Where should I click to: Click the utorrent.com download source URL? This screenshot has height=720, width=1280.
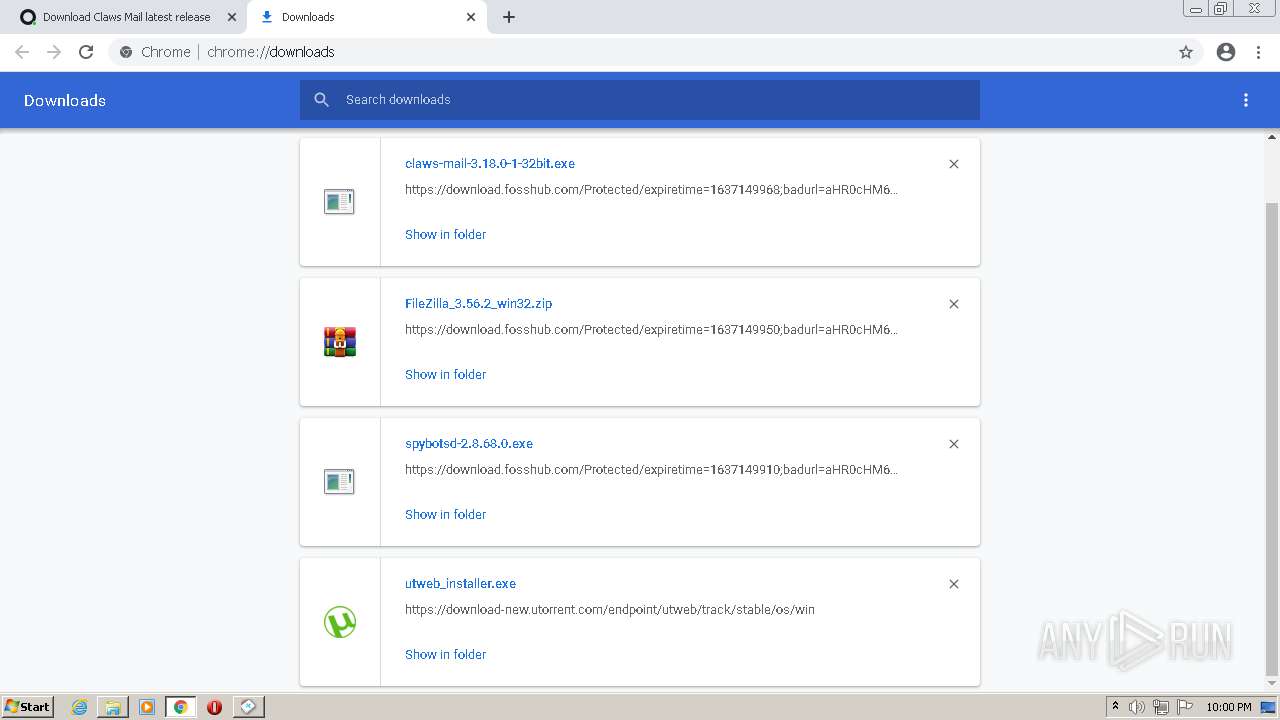point(610,610)
